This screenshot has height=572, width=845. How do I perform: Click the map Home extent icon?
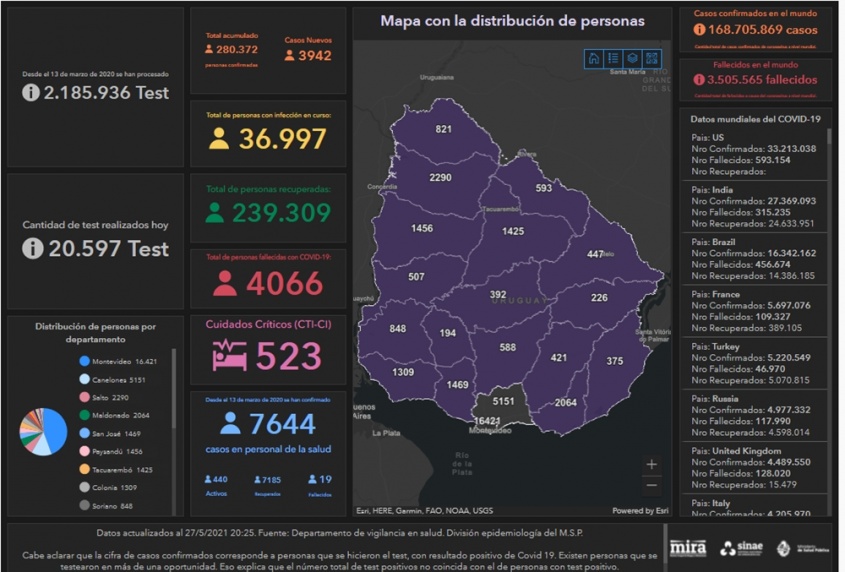pyautogui.click(x=594, y=59)
